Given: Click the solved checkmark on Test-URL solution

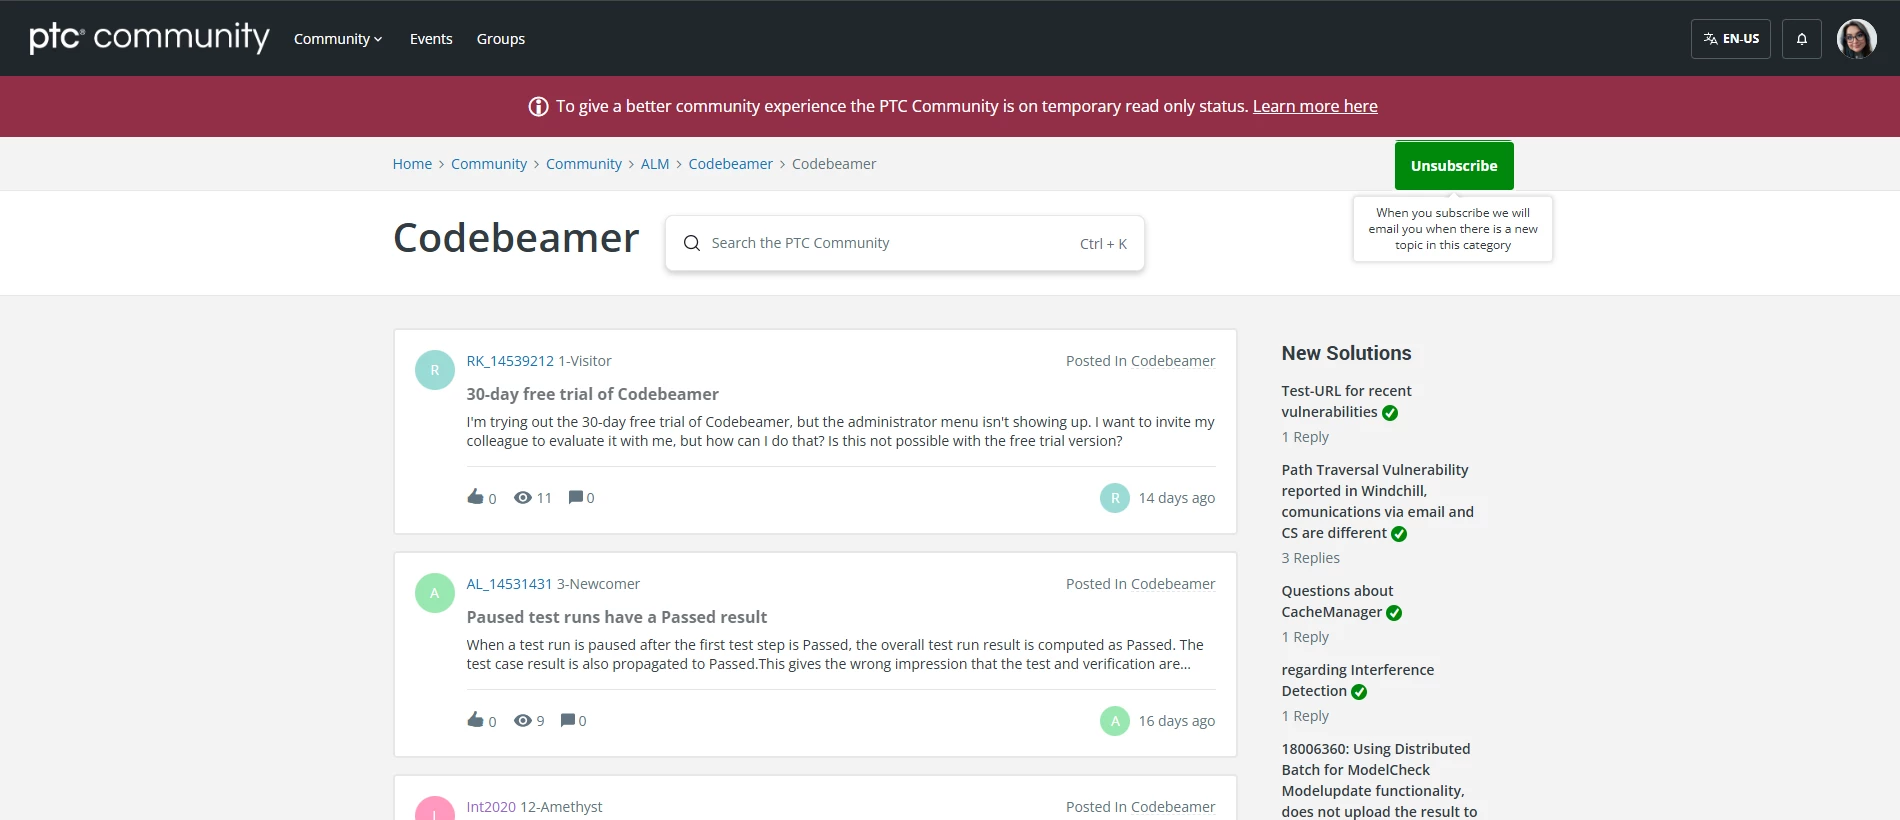Looking at the screenshot, I should pos(1390,413).
